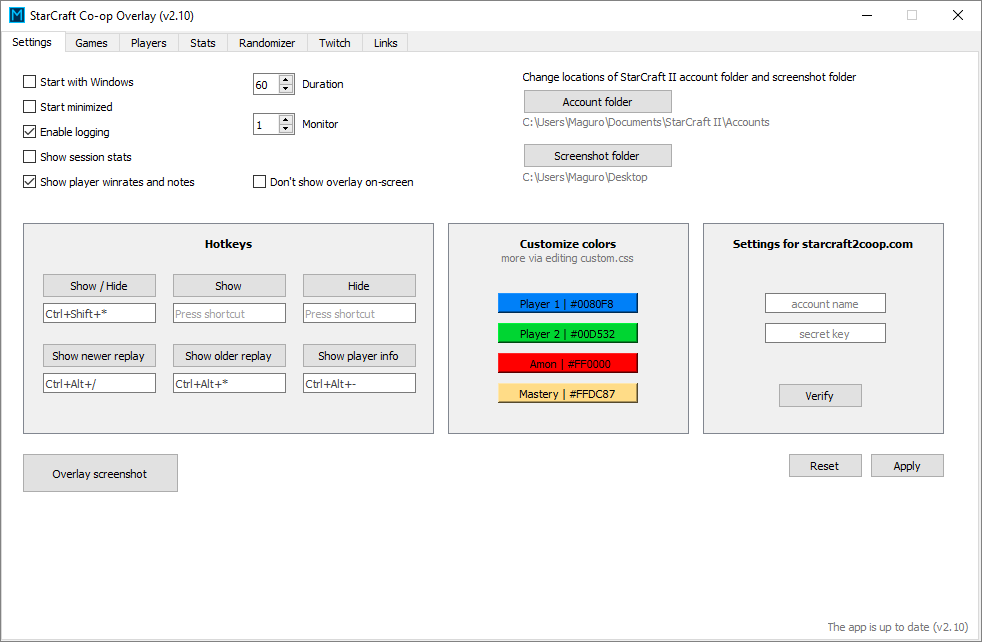Minimize the overlay window
The height and width of the screenshot is (642, 982).
pos(867,15)
